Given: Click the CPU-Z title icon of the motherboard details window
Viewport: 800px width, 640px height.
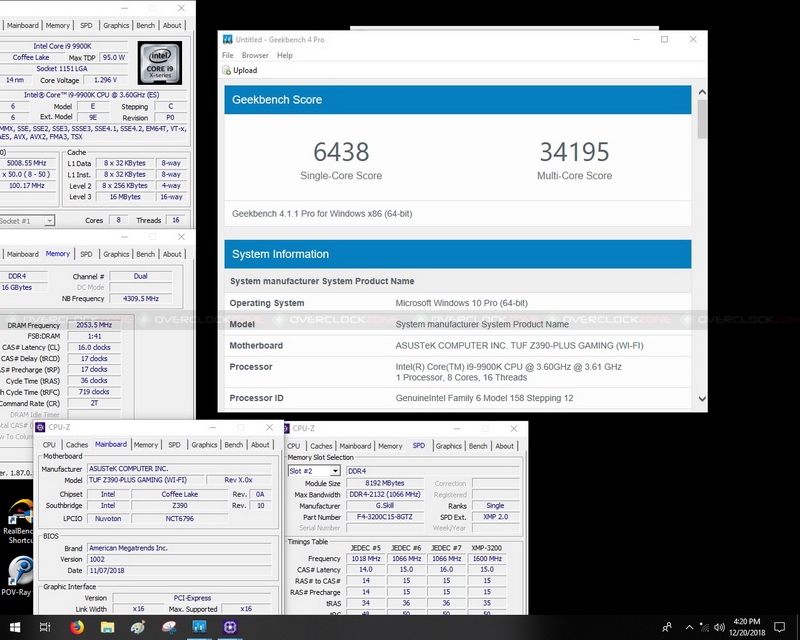Looking at the screenshot, I should coord(40,427).
